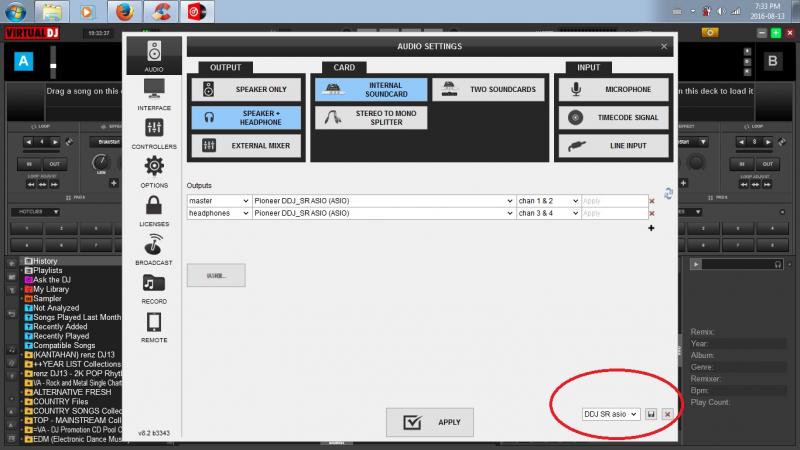Open deck A HOTCUES dropdown
The image size is (800, 450).
click(36, 212)
